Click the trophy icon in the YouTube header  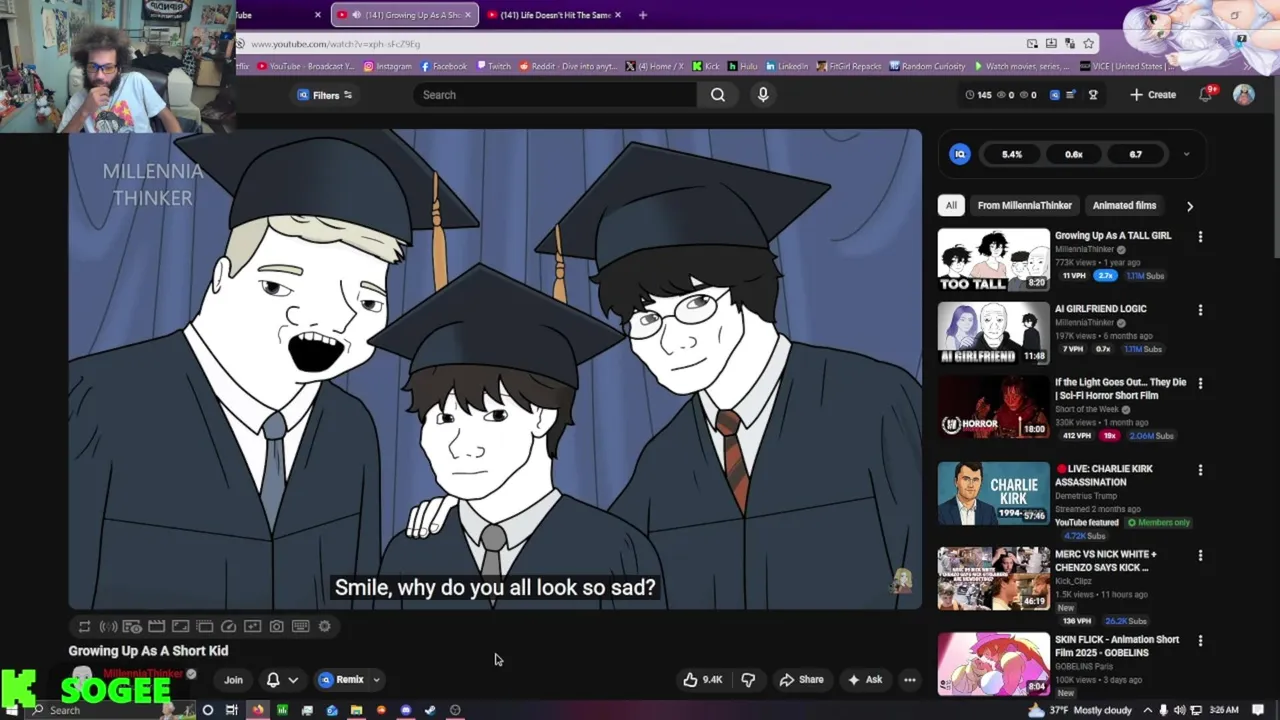tap(1093, 95)
